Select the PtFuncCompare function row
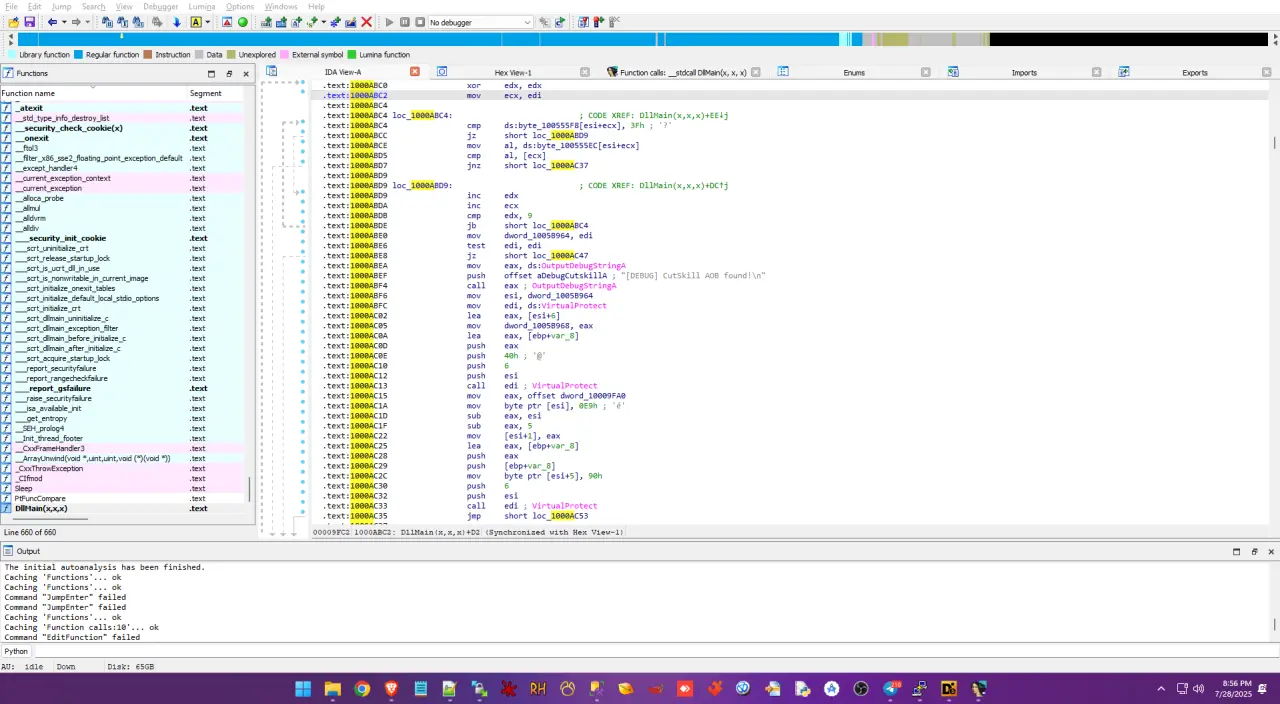Screen dimensions: 1280x704 pyautogui.click(x=122, y=498)
